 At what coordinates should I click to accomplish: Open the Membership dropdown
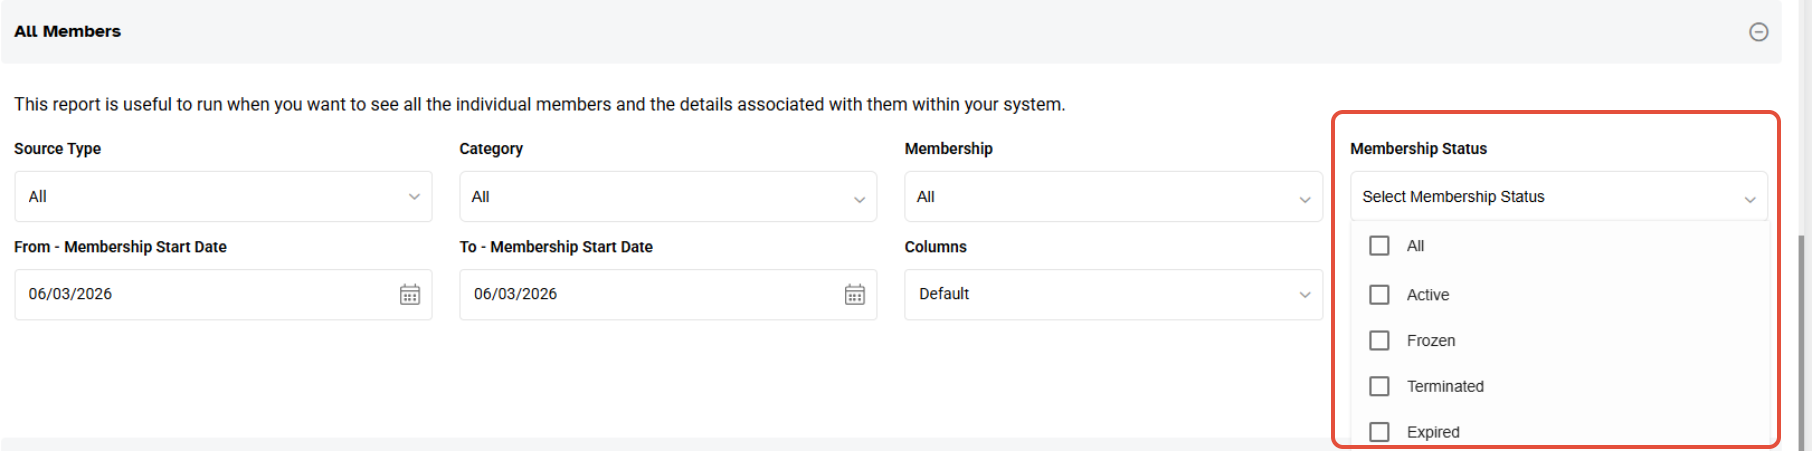coord(1113,197)
